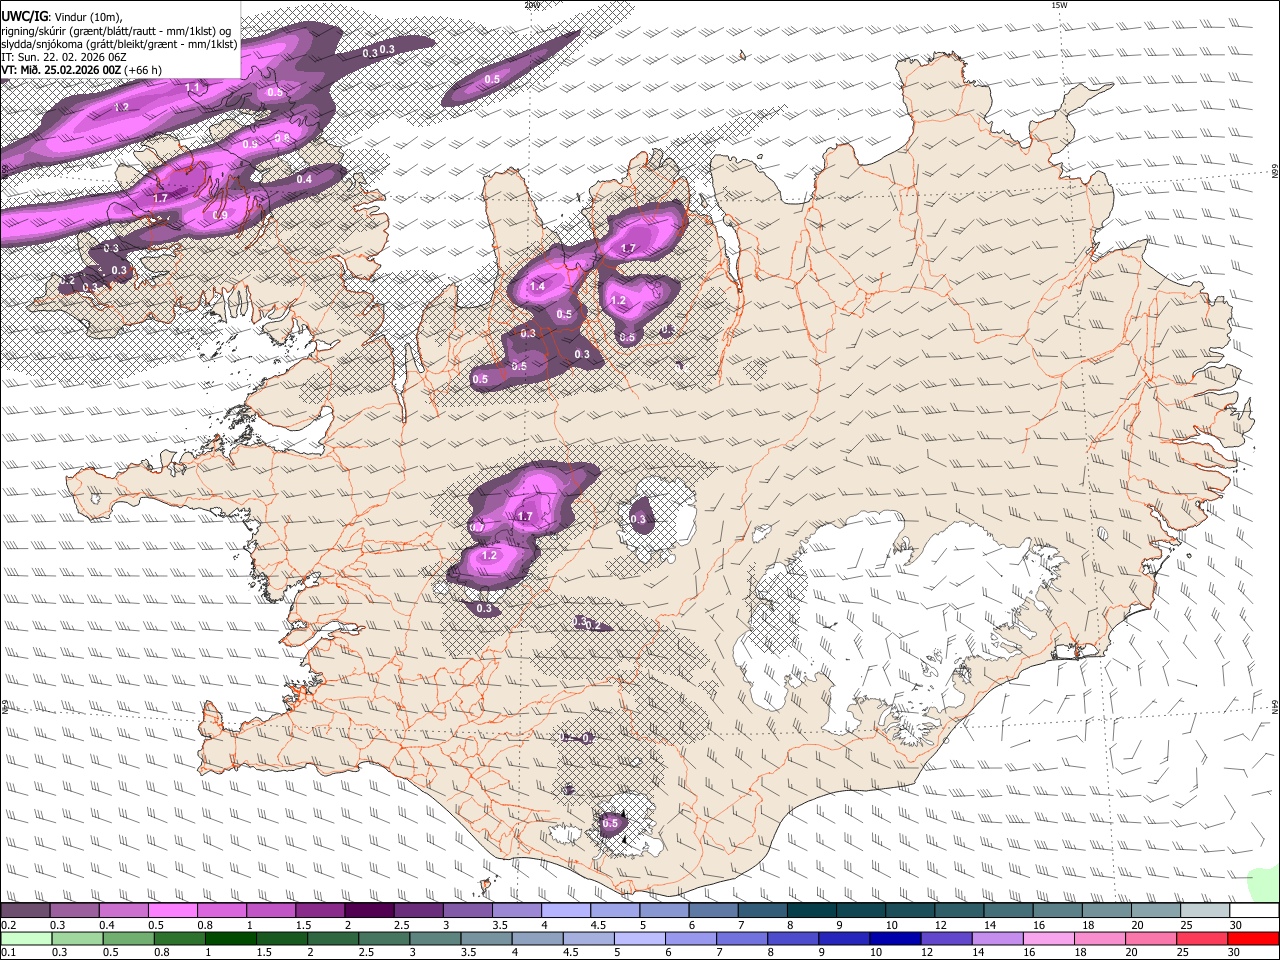Click the 1.7 label directly above the 1.4 label
The height and width of the screenshot is (960, 1280).
click(628, 248)
